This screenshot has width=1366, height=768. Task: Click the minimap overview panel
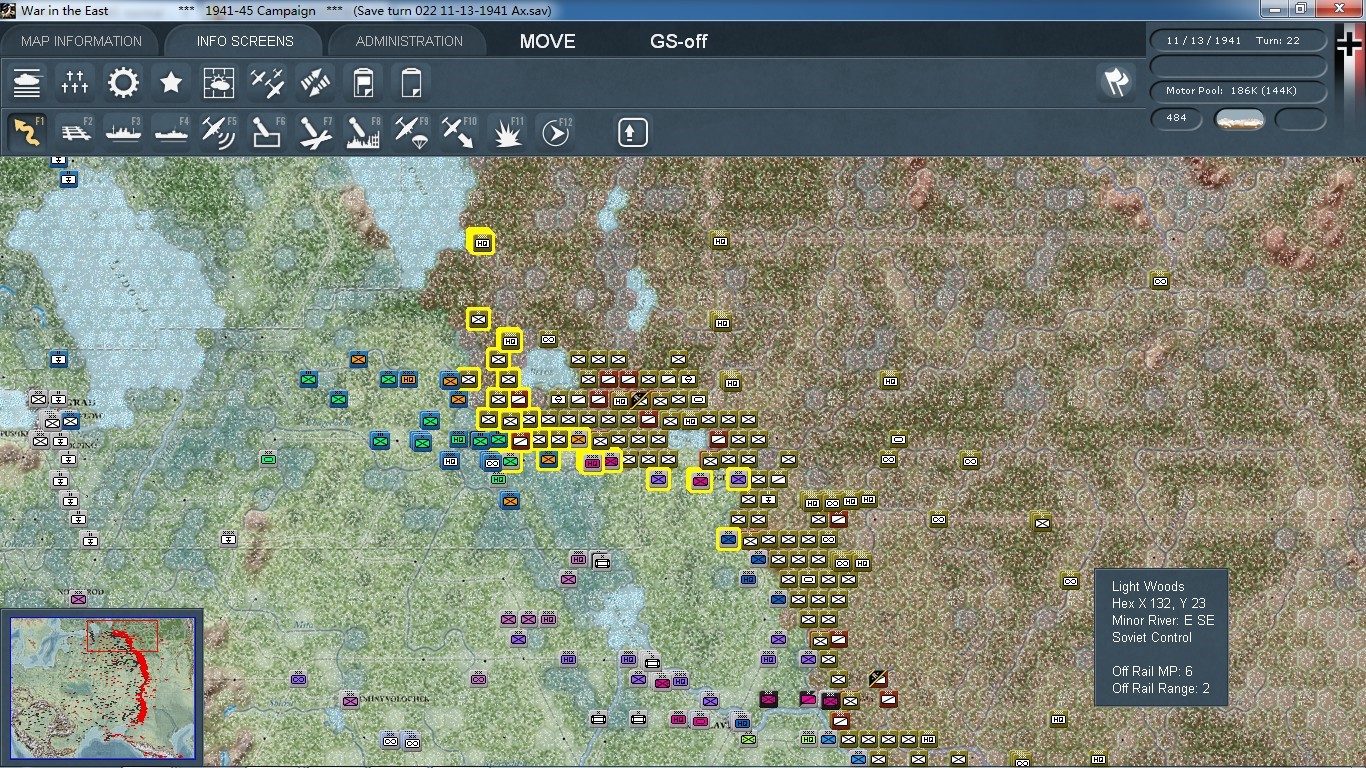tap(103, 686)
